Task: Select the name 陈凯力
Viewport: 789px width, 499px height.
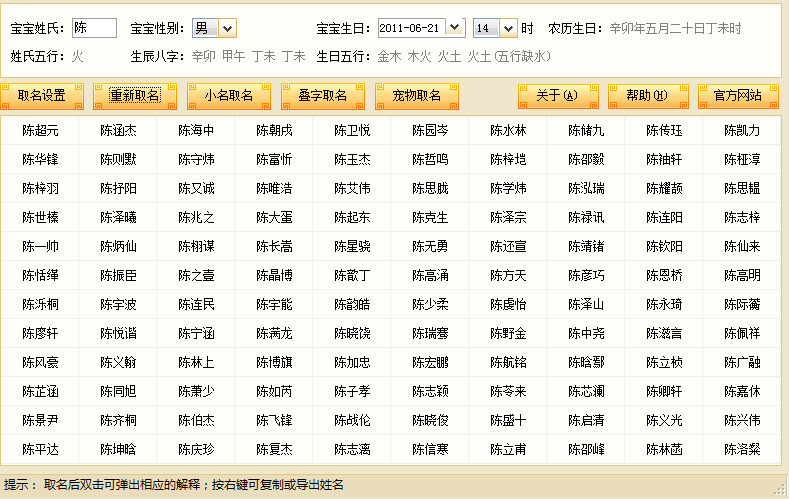Action: point(742,131)
